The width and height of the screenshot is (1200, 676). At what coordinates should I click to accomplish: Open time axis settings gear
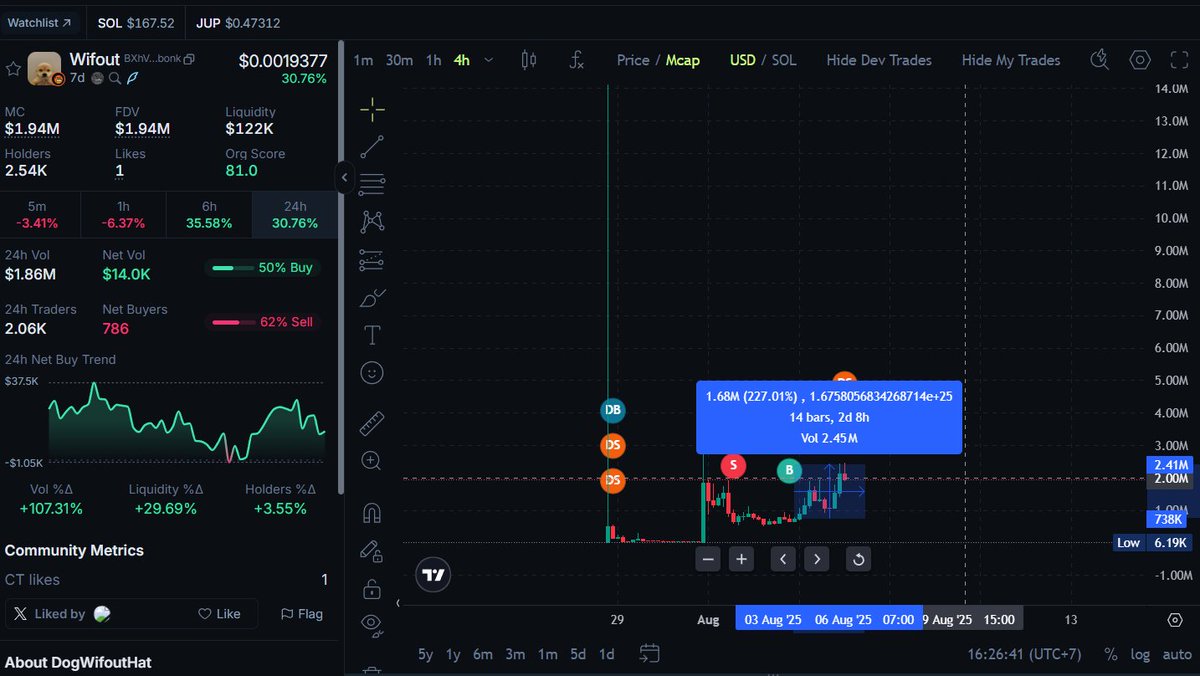pos(1176,620)
